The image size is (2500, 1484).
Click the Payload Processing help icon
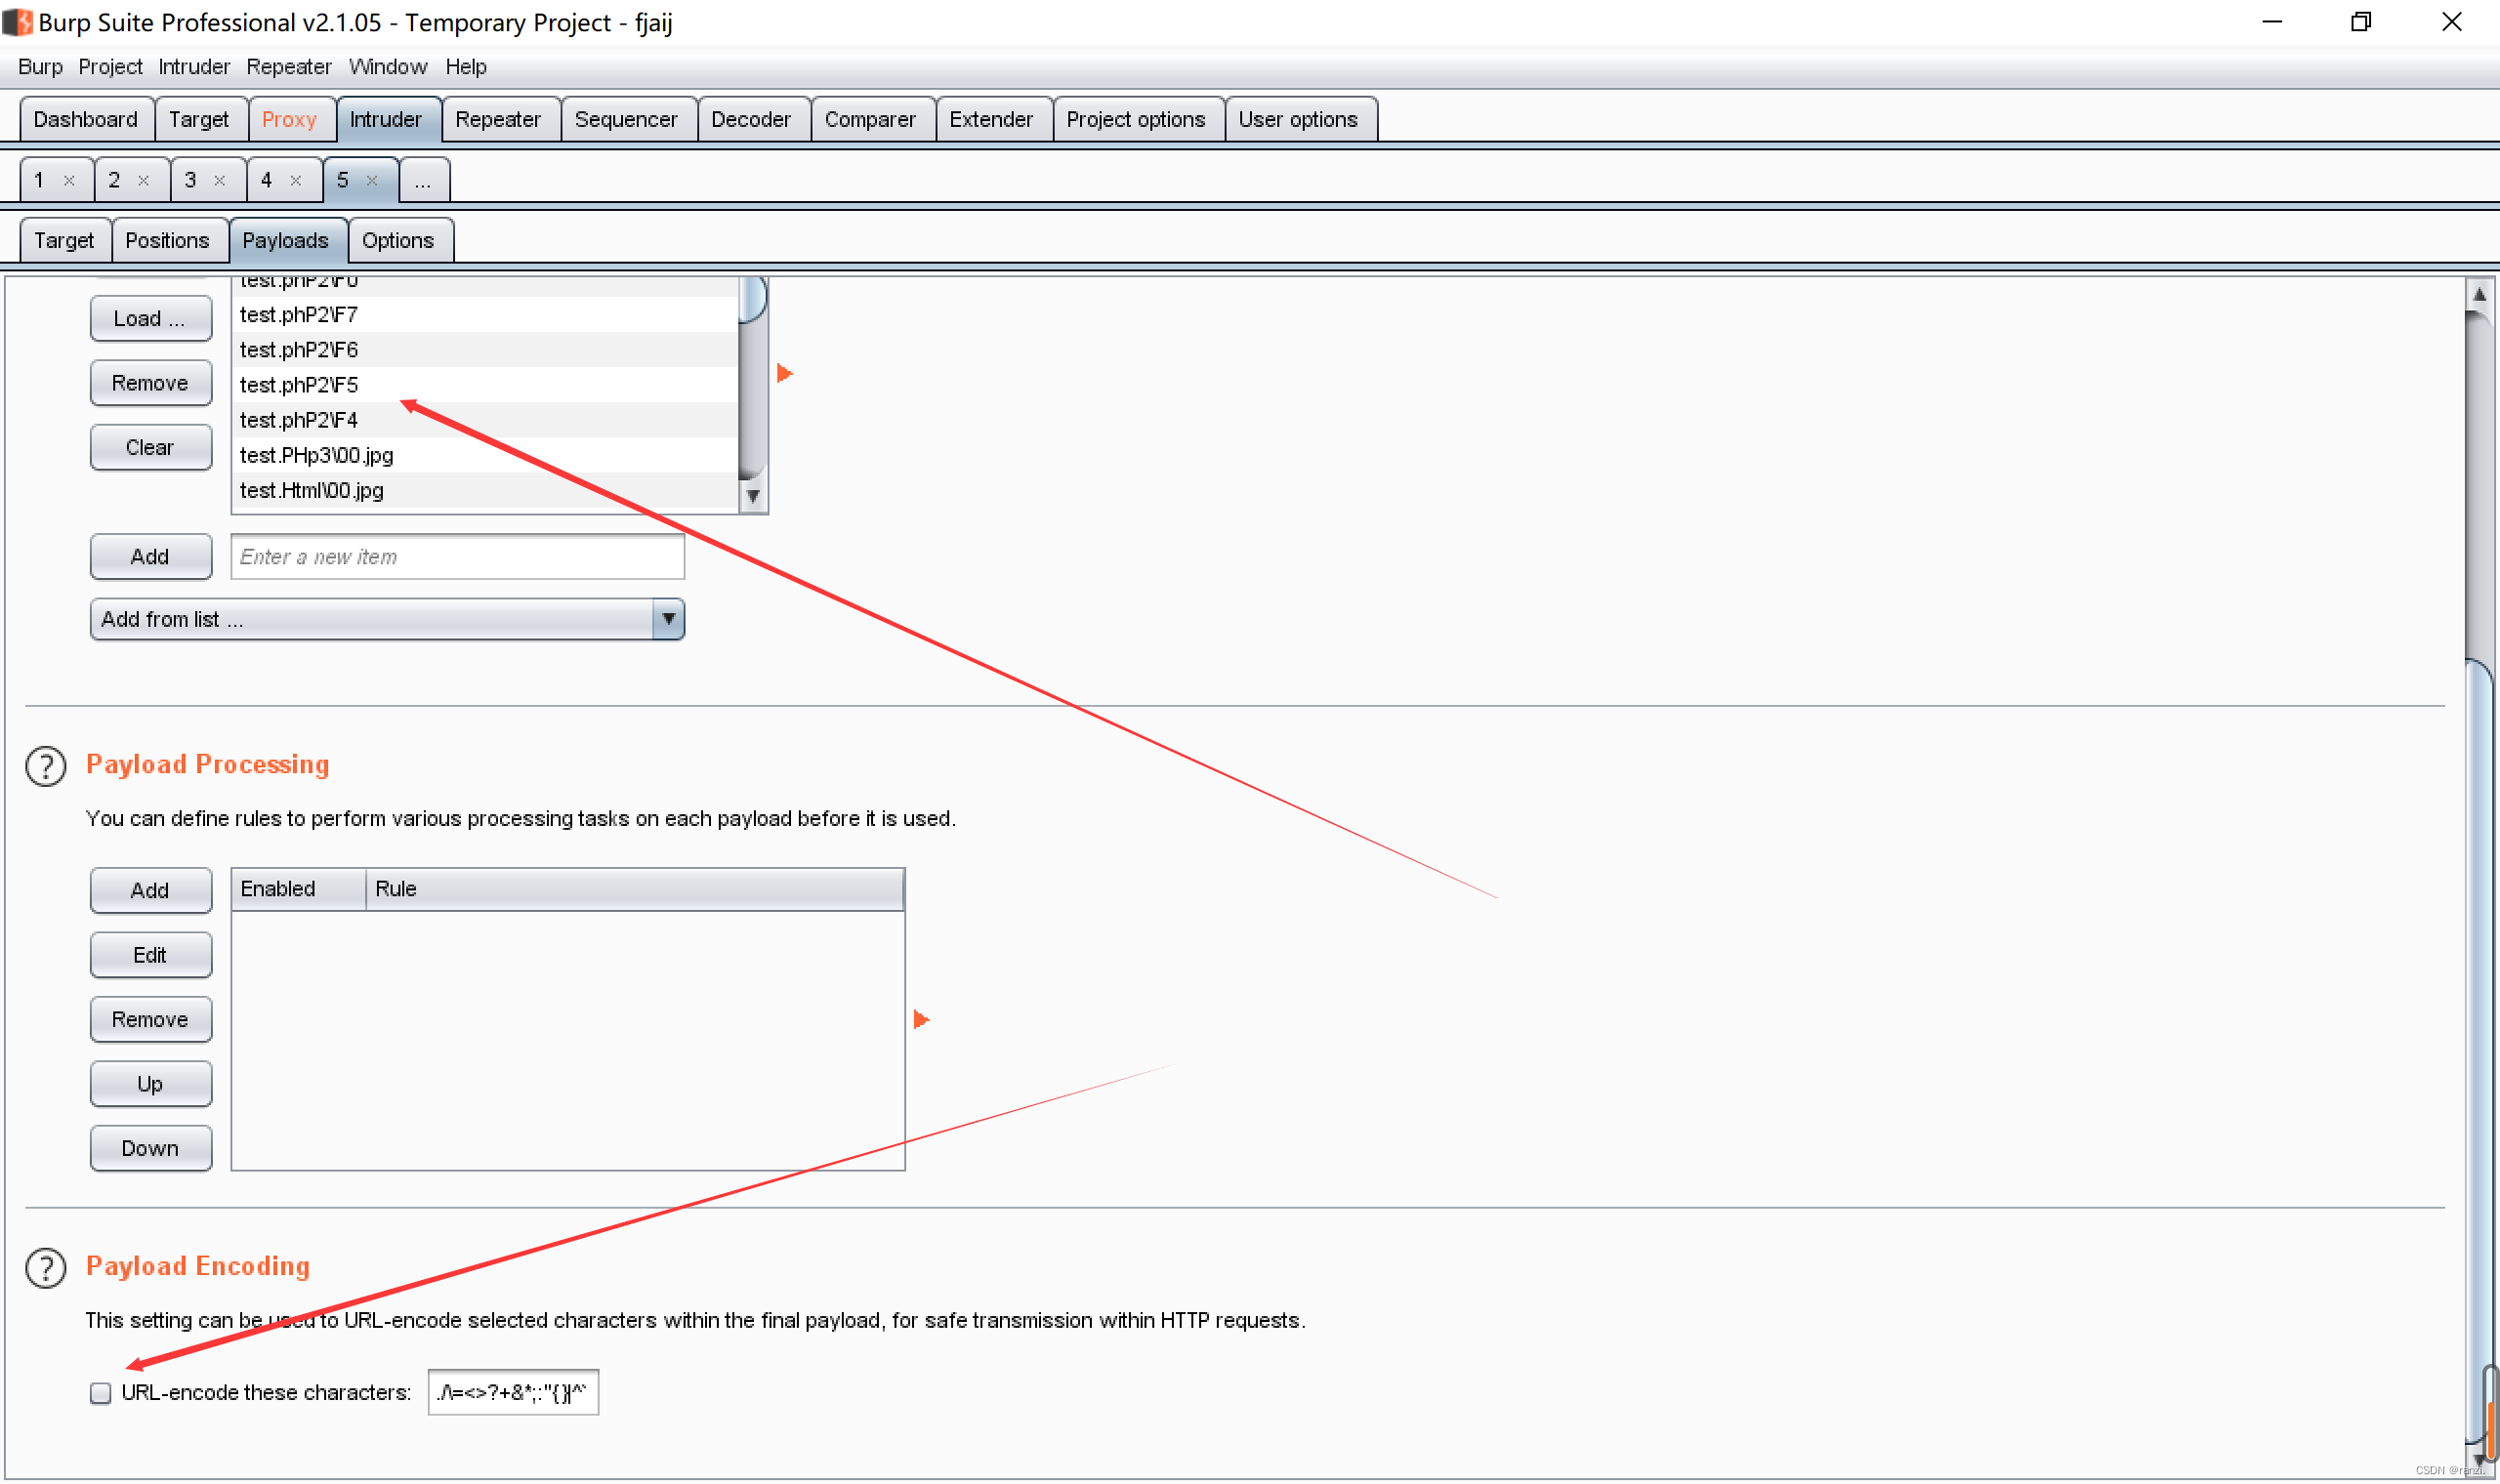(x=46, y=766)
